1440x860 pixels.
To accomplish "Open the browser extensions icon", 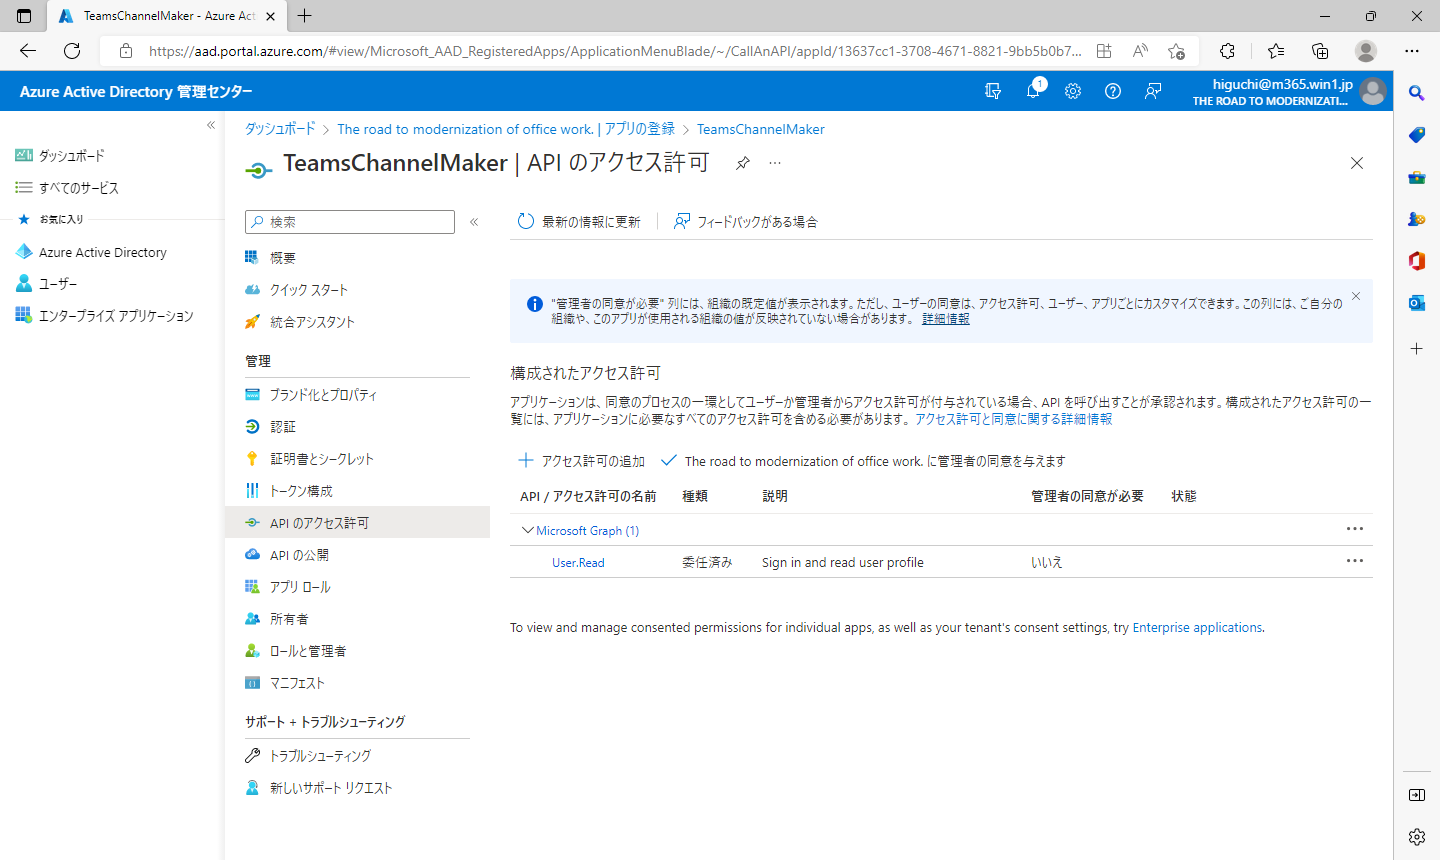I will 1227,51.
